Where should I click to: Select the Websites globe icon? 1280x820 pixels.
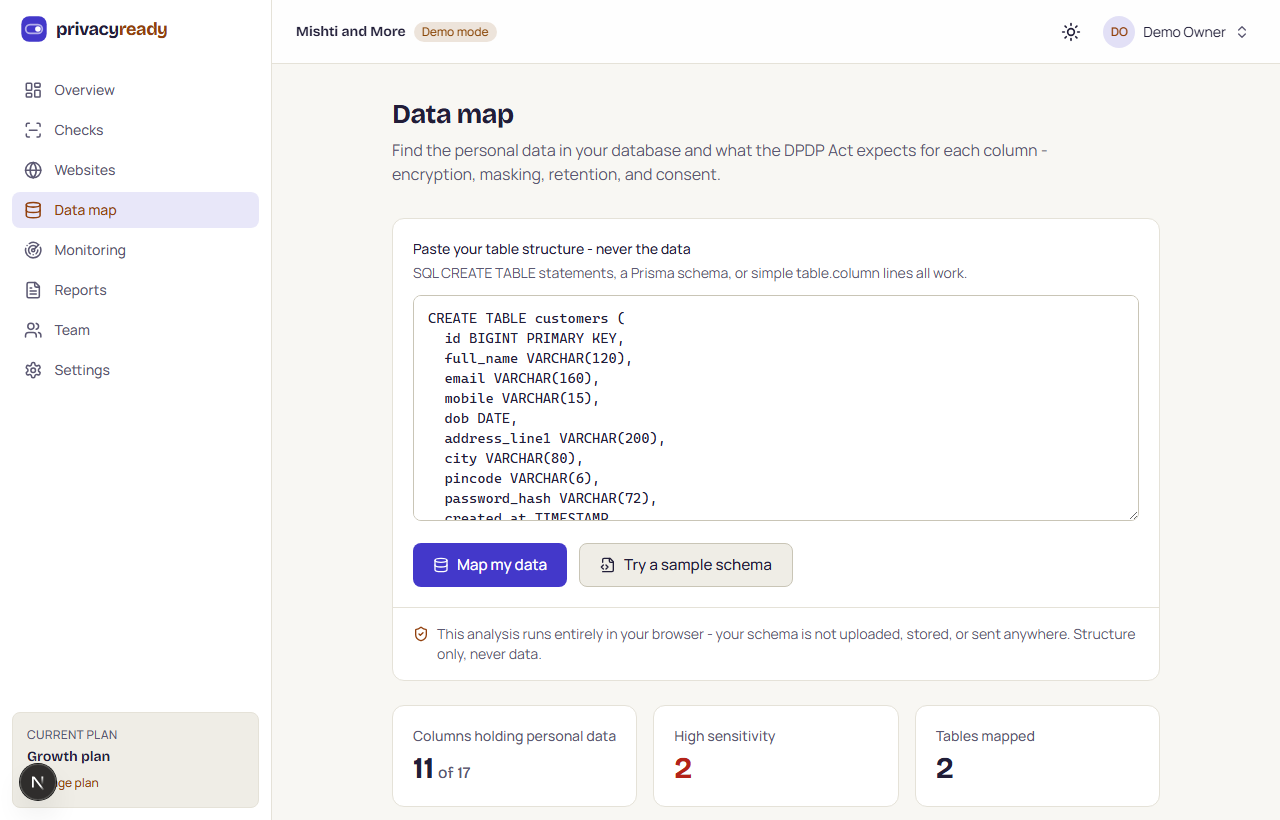click(33, 170)
